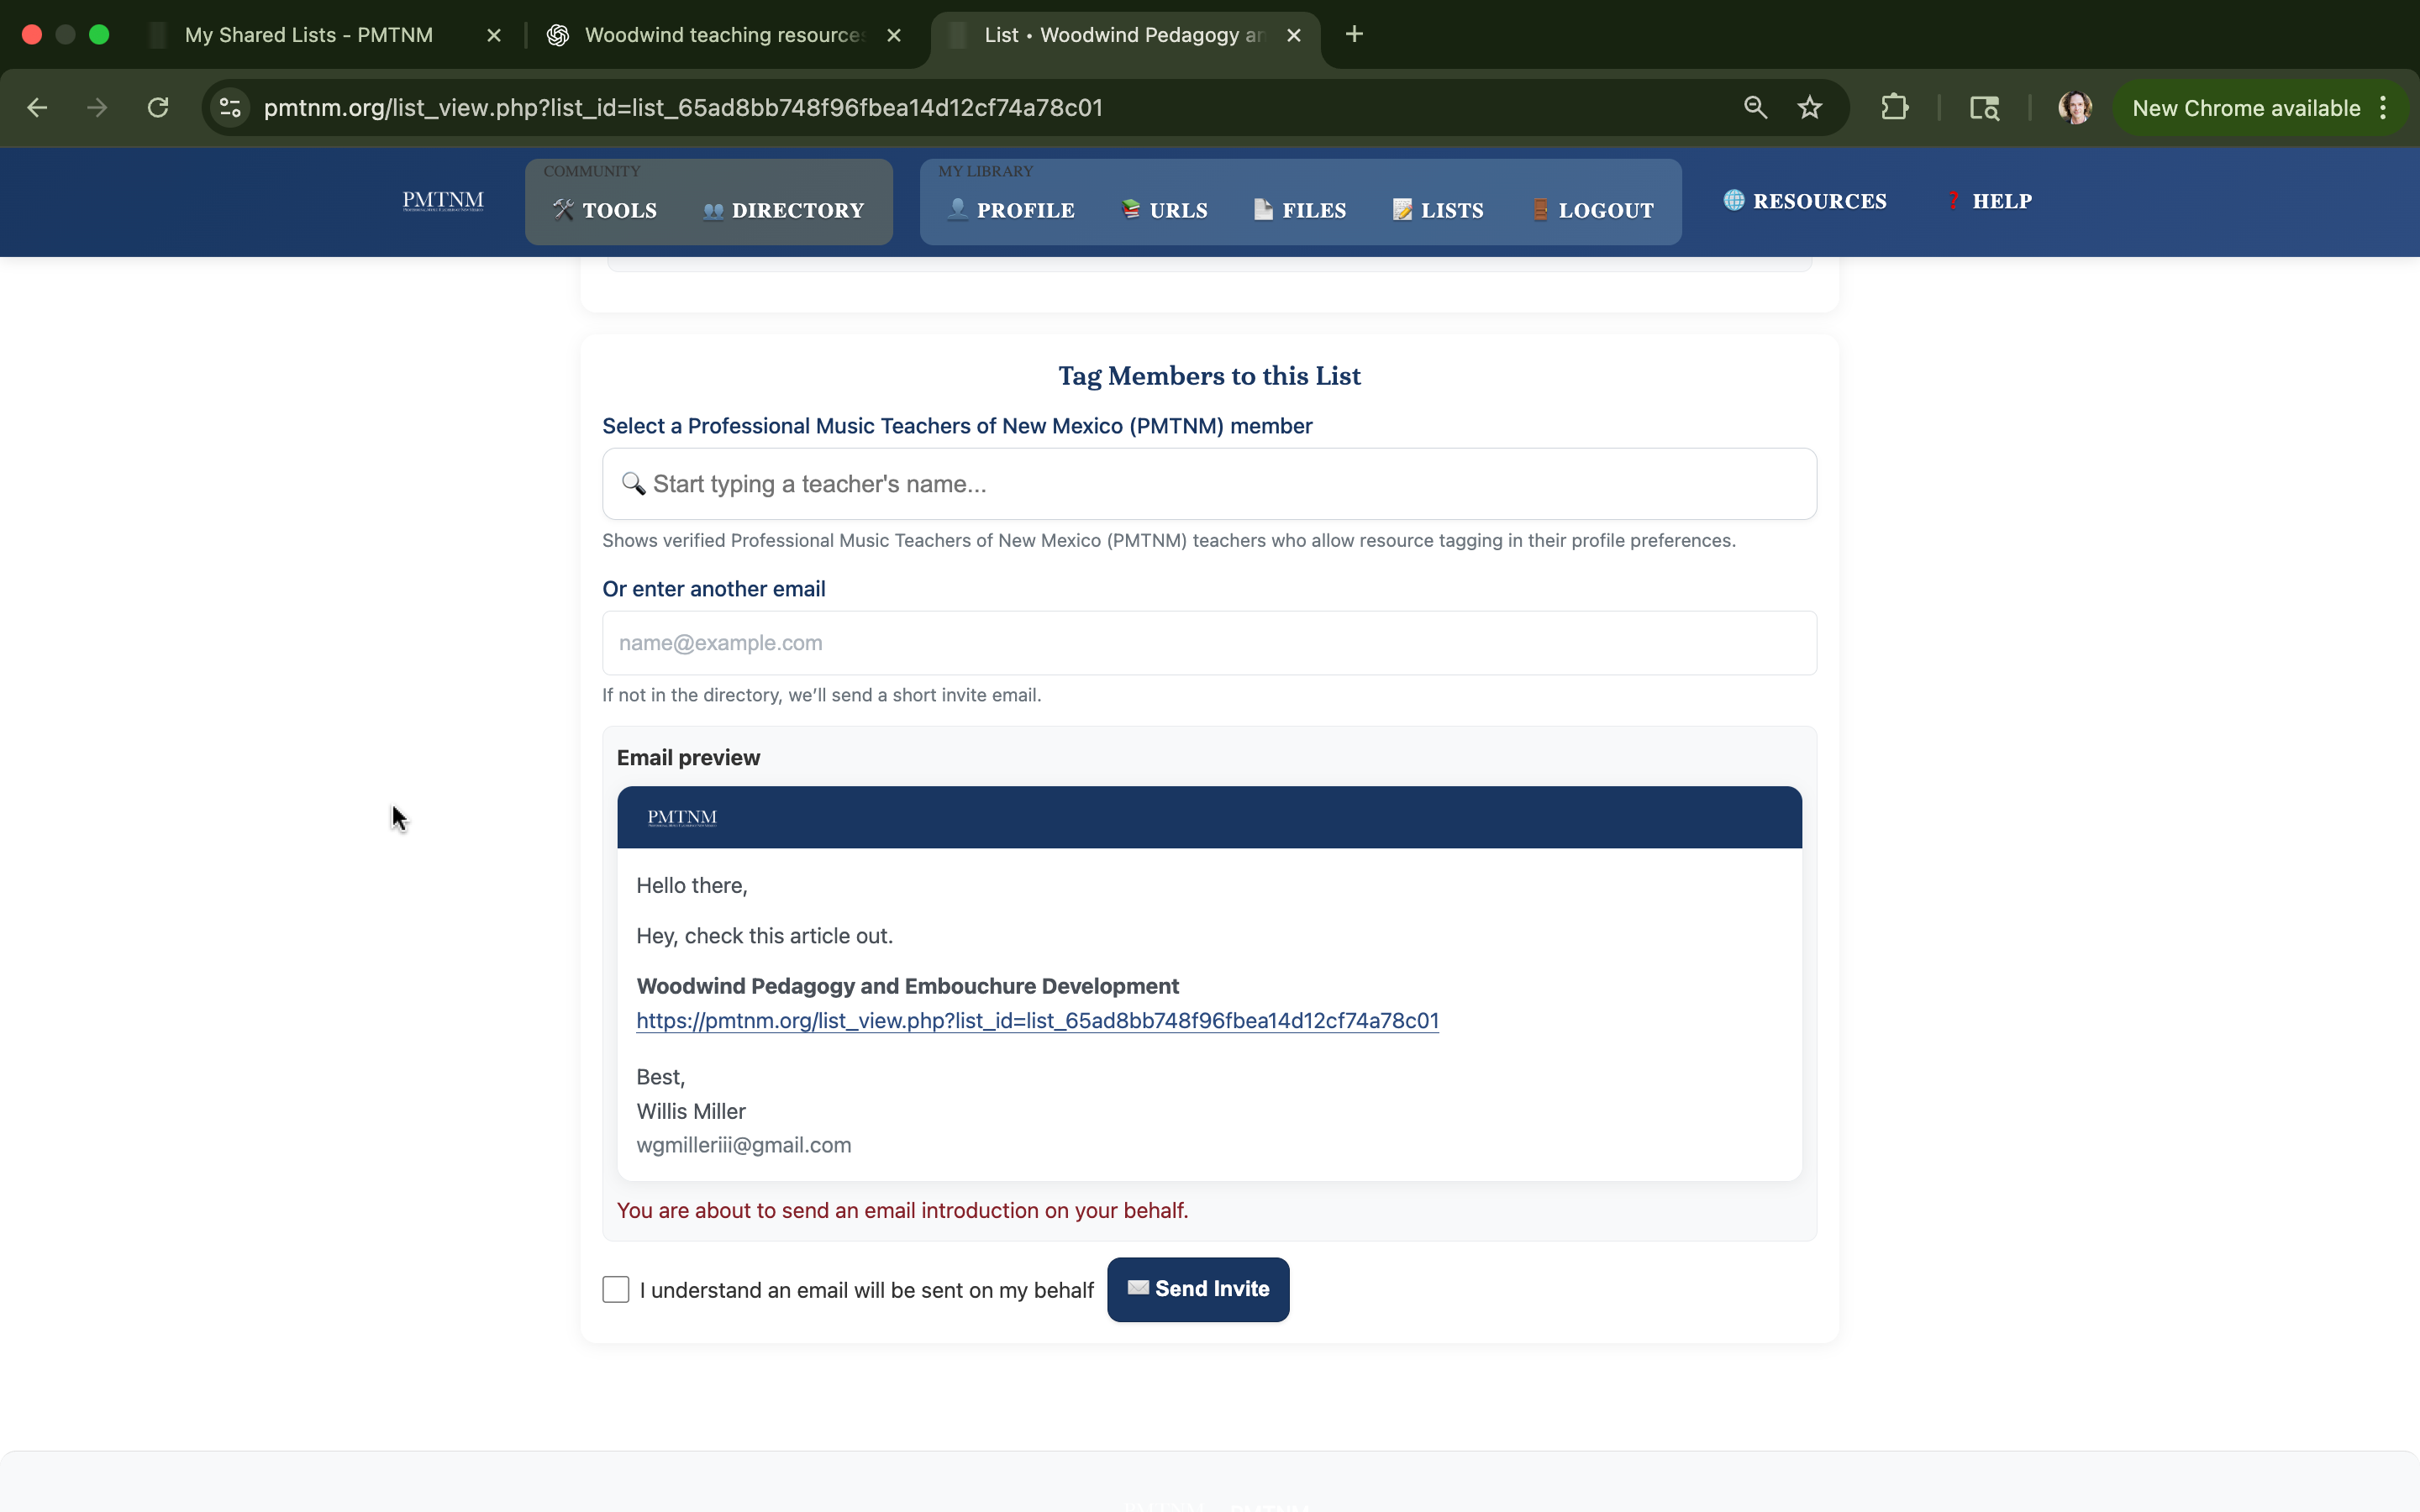The height and width of the screenshot is (1512, 2420).
Task: Go back to previous page
Action: 37,108
